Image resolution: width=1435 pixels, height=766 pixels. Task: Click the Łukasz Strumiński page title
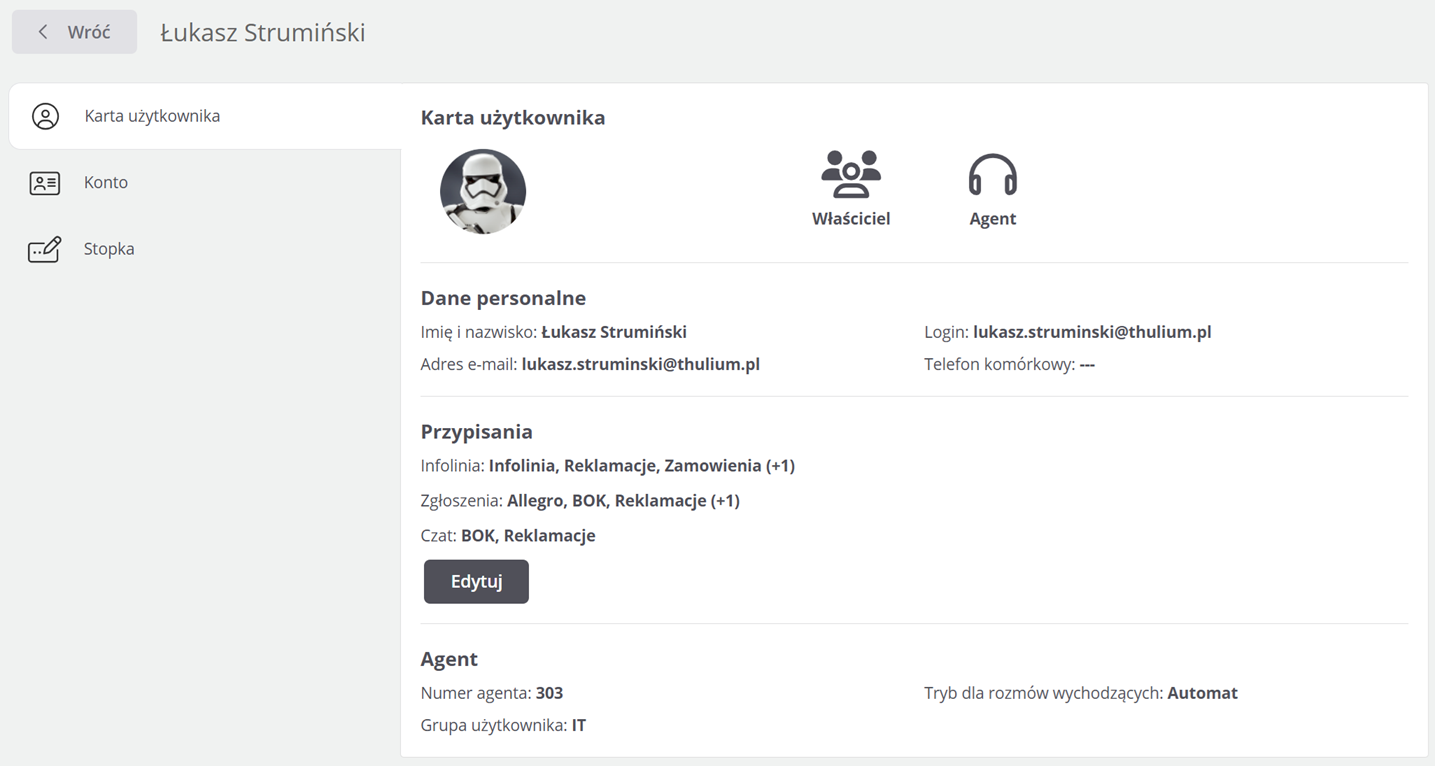tap(263, 33)
